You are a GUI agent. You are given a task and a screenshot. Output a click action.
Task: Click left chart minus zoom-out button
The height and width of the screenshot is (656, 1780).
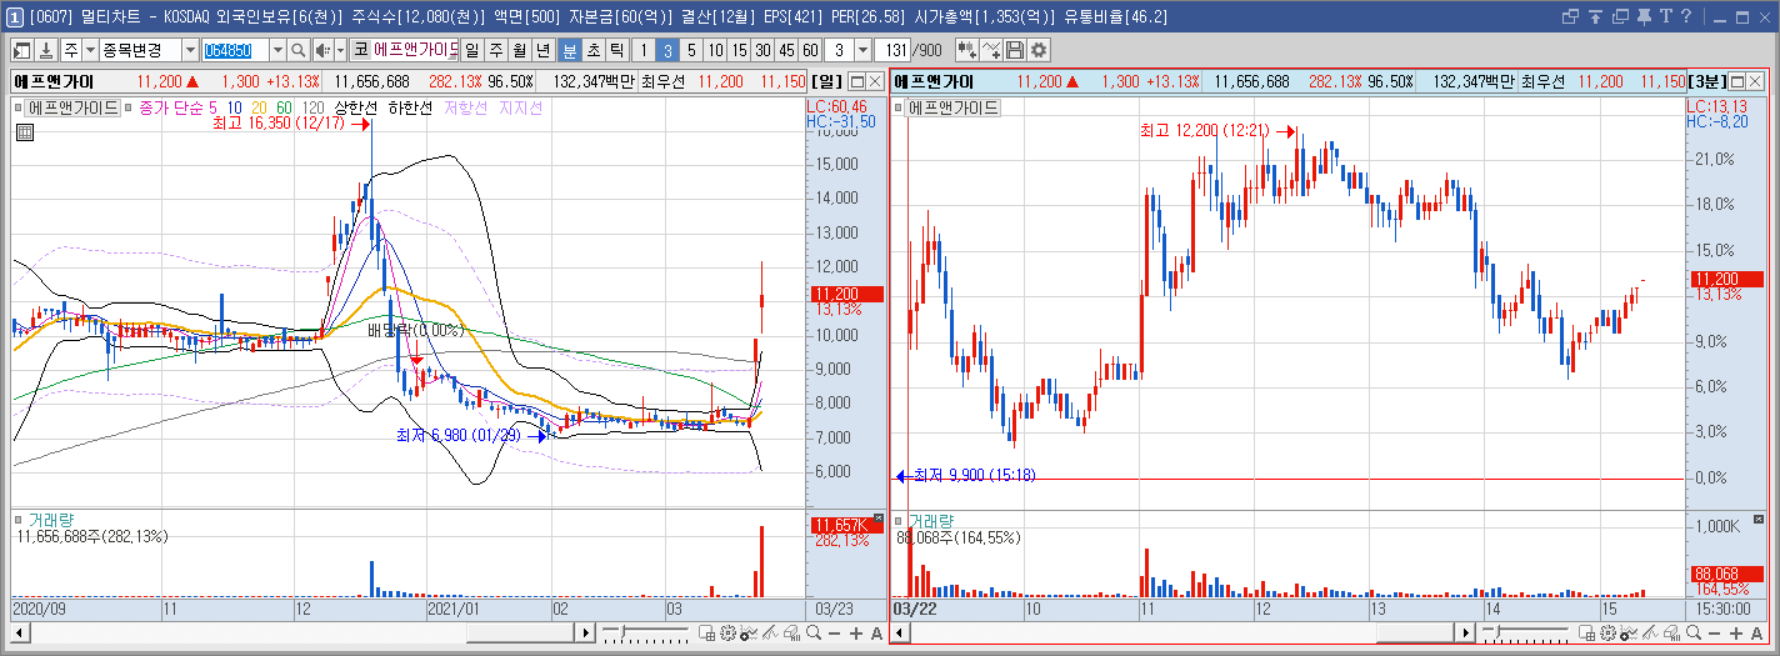coord(834,633)
